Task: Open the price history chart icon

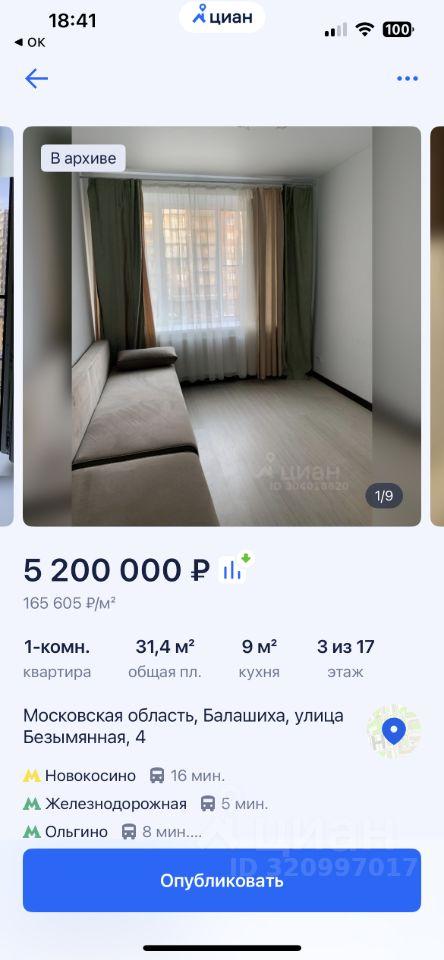Action: point(235,569)
